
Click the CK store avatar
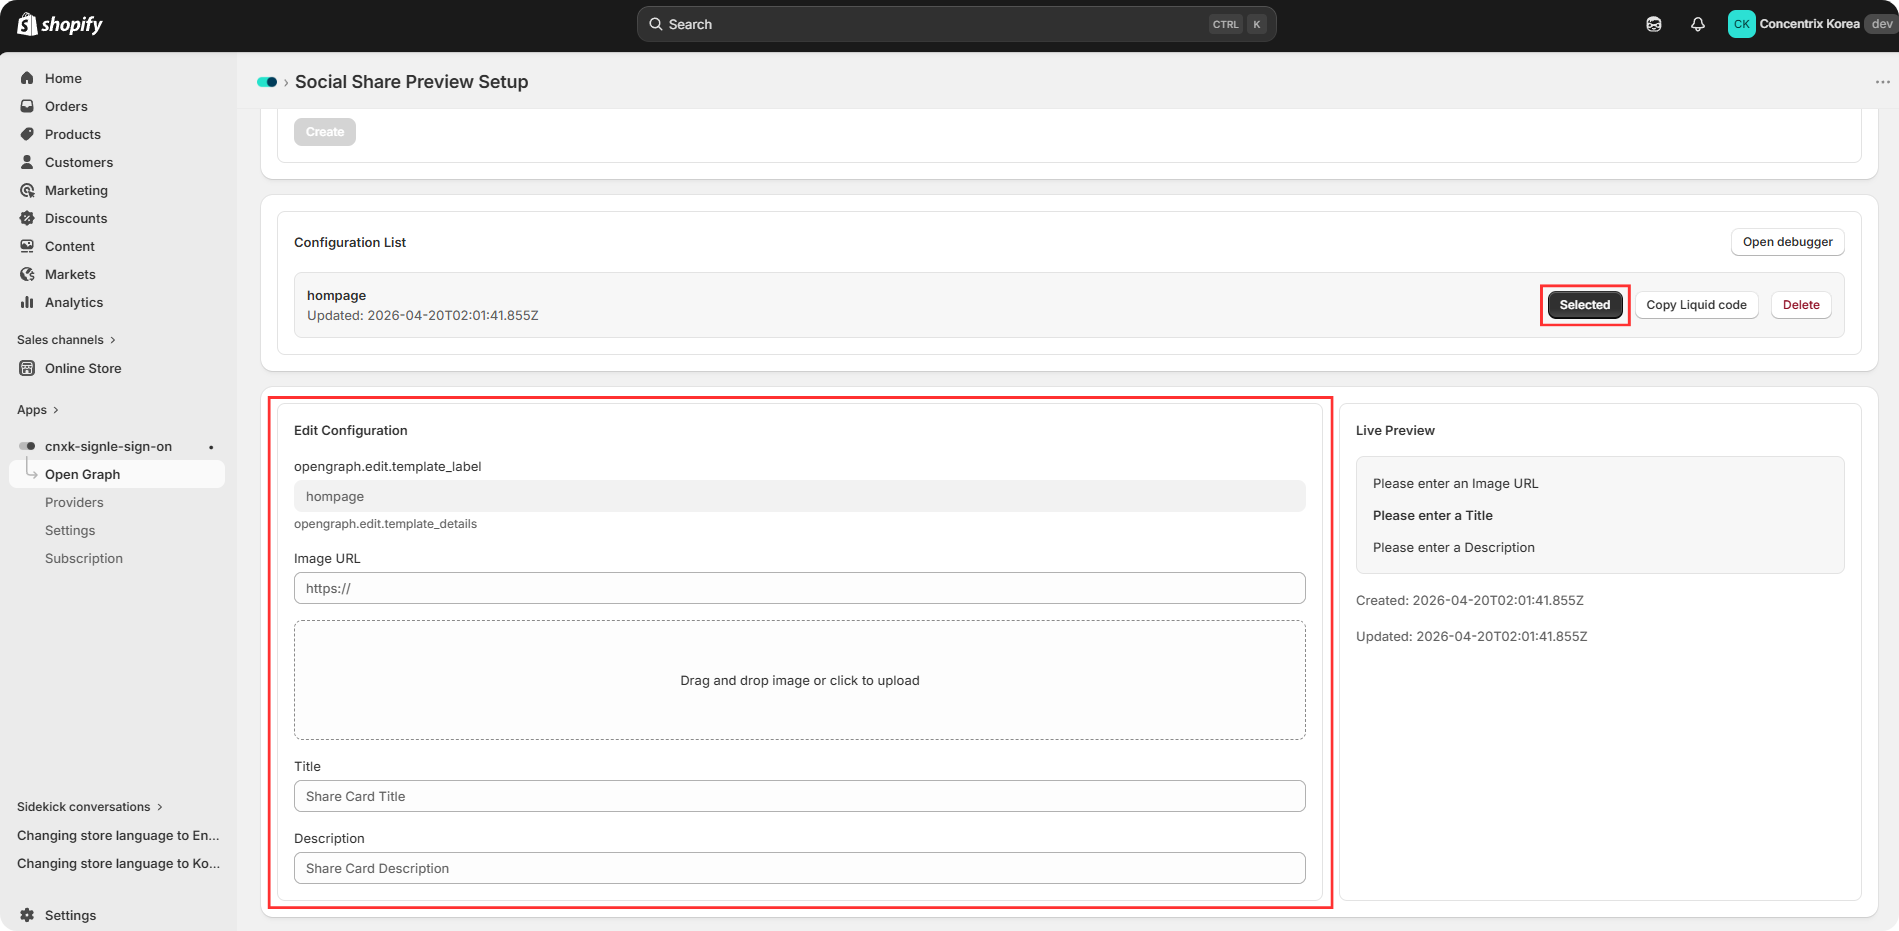(1741, 24)
